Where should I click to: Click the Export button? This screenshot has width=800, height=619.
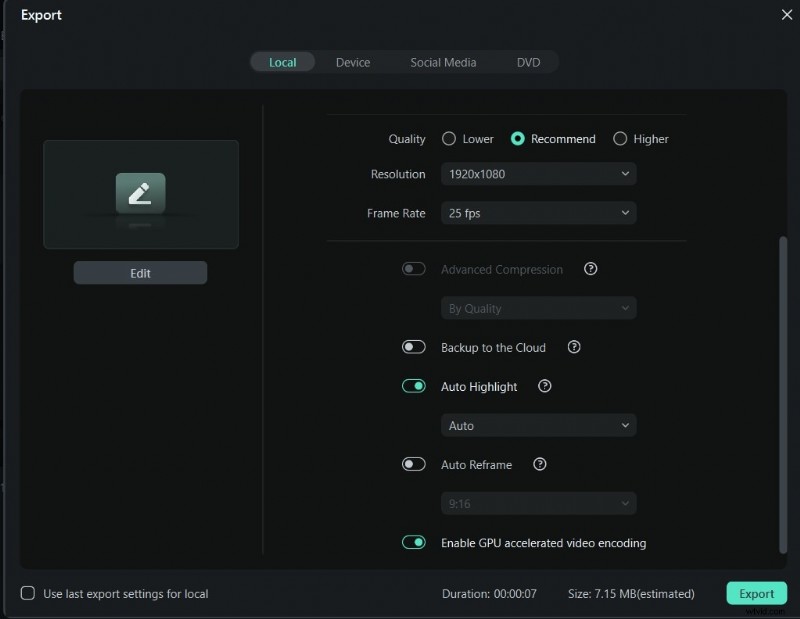(x=756, y=593)
